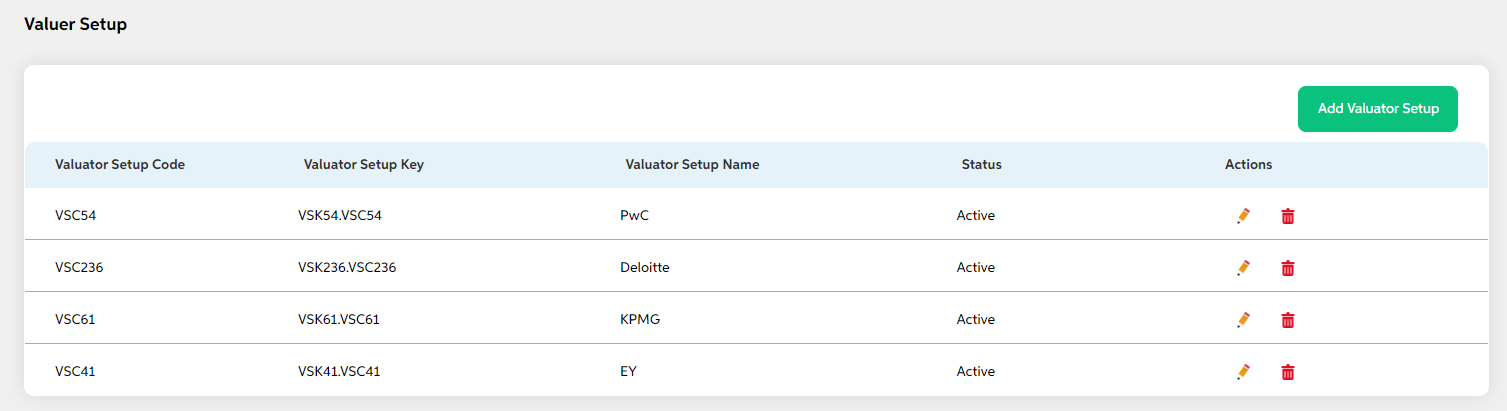Click Add Valuator Setup button
This screenshot has width=1507, height=411.
click(x=1377, y=109)
